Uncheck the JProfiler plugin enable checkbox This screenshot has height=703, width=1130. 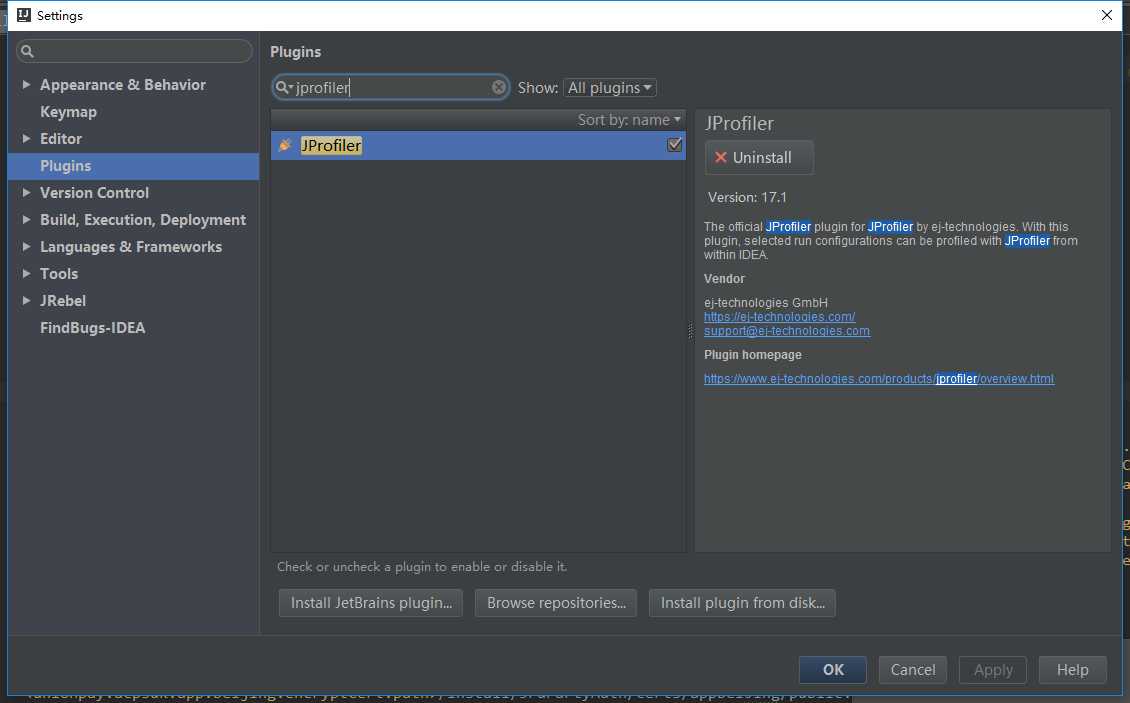[675, 145]
